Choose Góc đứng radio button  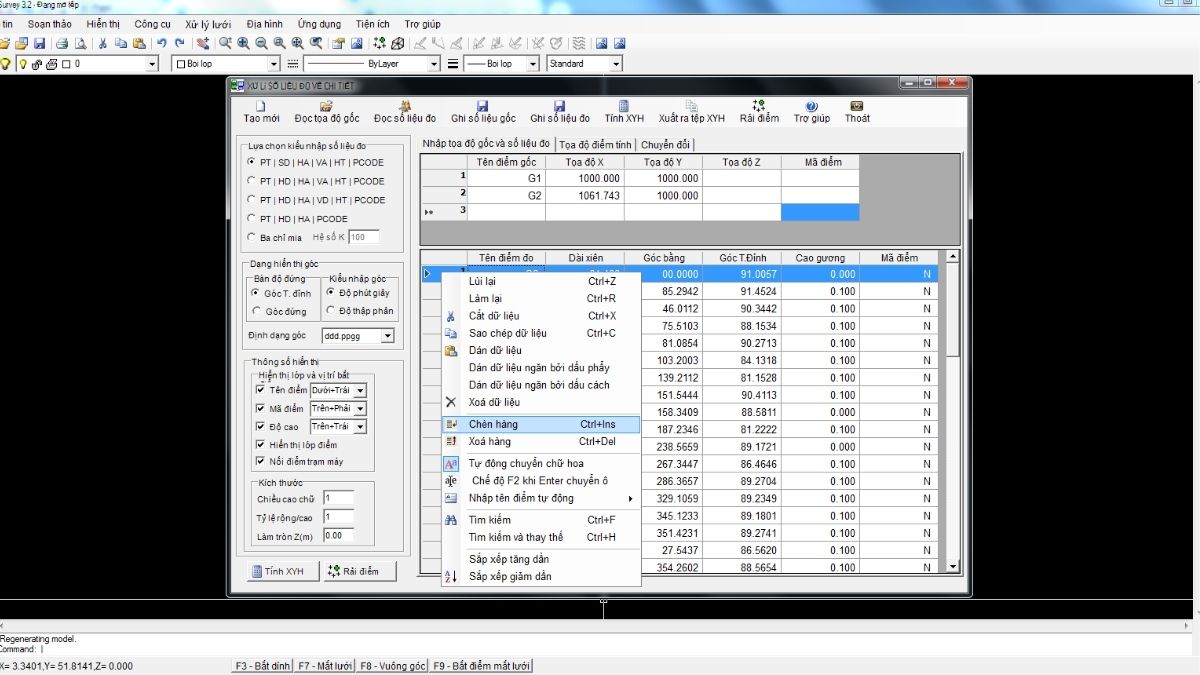click(x=257, y=311)
